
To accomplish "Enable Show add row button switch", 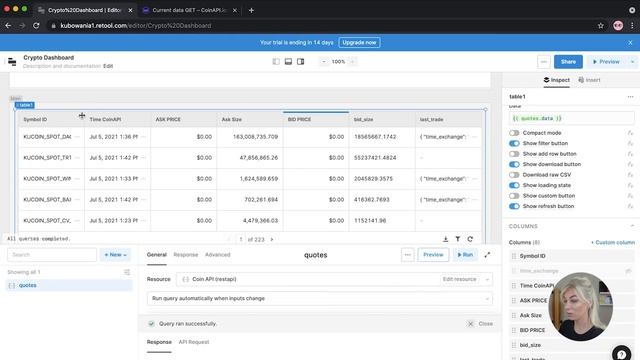I will [514, 154].
